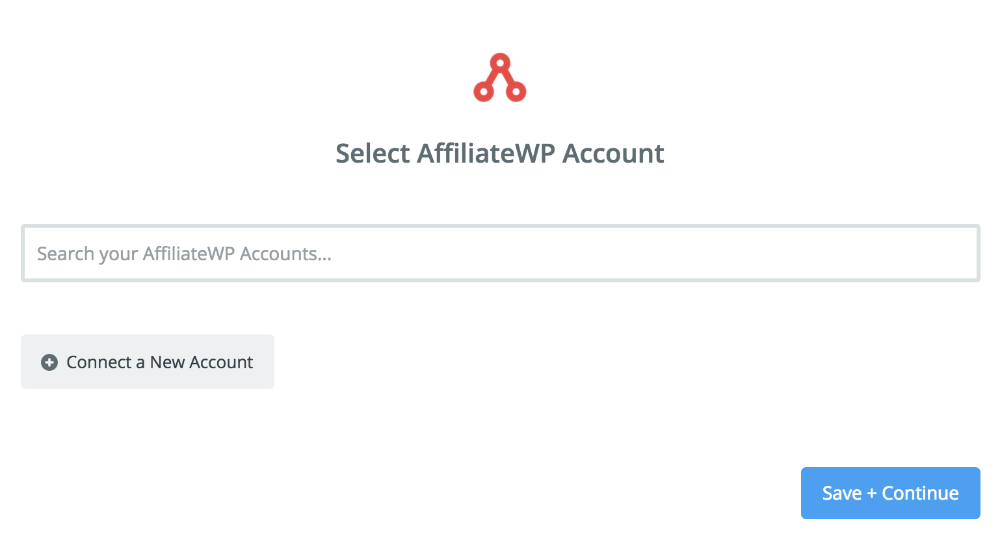Click the blue Save + Continue button

coord(890,493)
